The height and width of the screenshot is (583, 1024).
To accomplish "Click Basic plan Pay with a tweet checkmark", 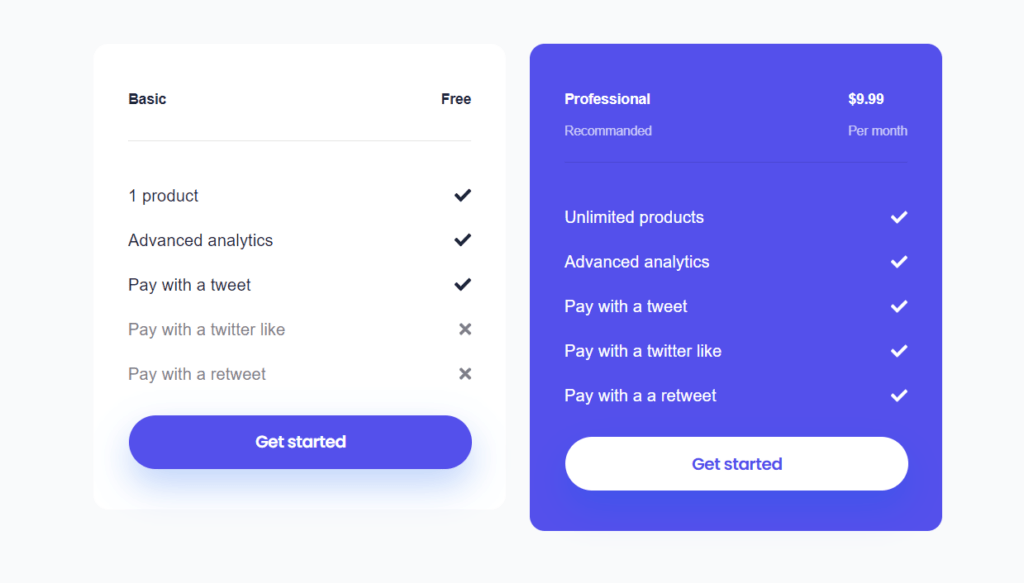I will [x=462, y=284].
